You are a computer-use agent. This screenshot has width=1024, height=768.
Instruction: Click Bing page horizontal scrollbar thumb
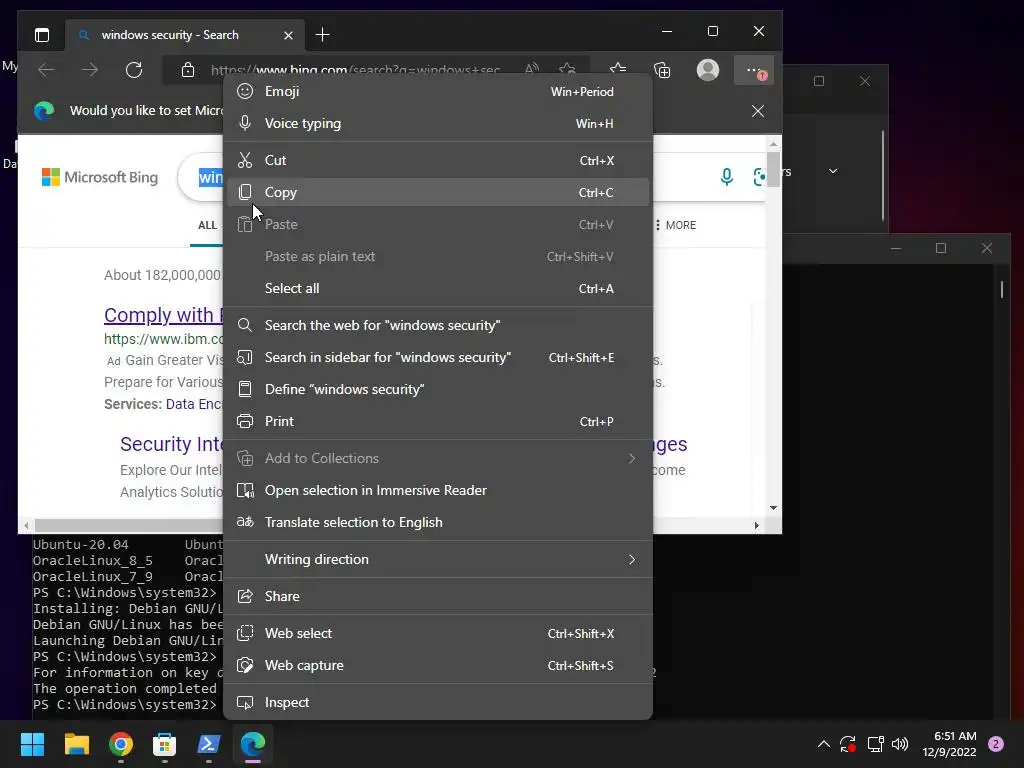[x=128, y=525]
